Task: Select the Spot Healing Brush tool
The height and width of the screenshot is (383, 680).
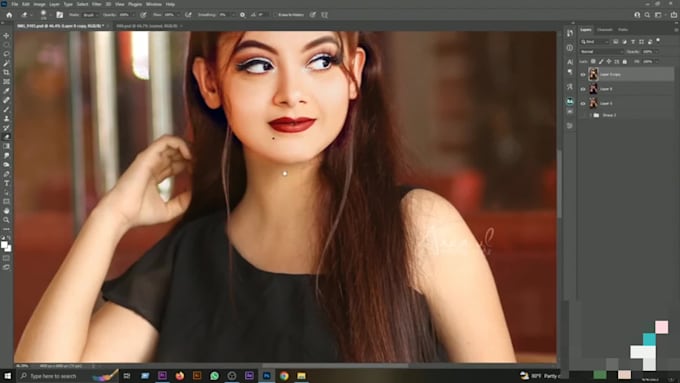Action: (6, 100)
